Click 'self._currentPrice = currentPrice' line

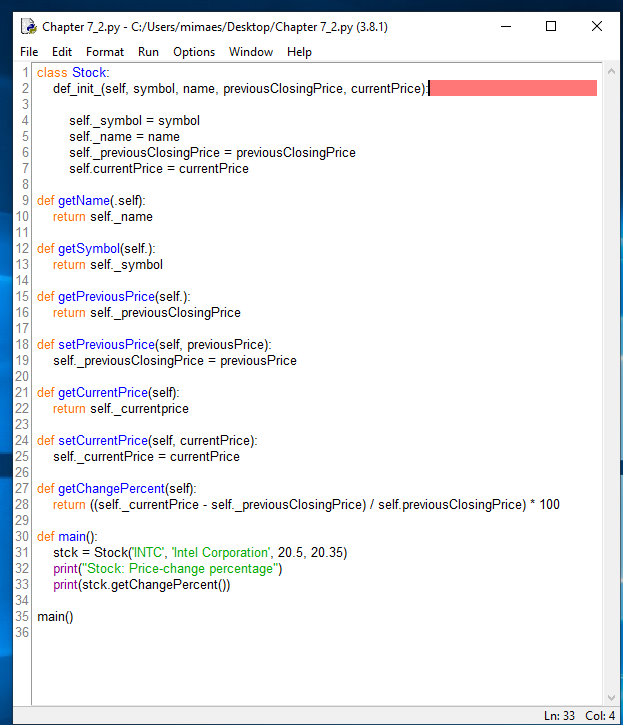tap(146, 457)
